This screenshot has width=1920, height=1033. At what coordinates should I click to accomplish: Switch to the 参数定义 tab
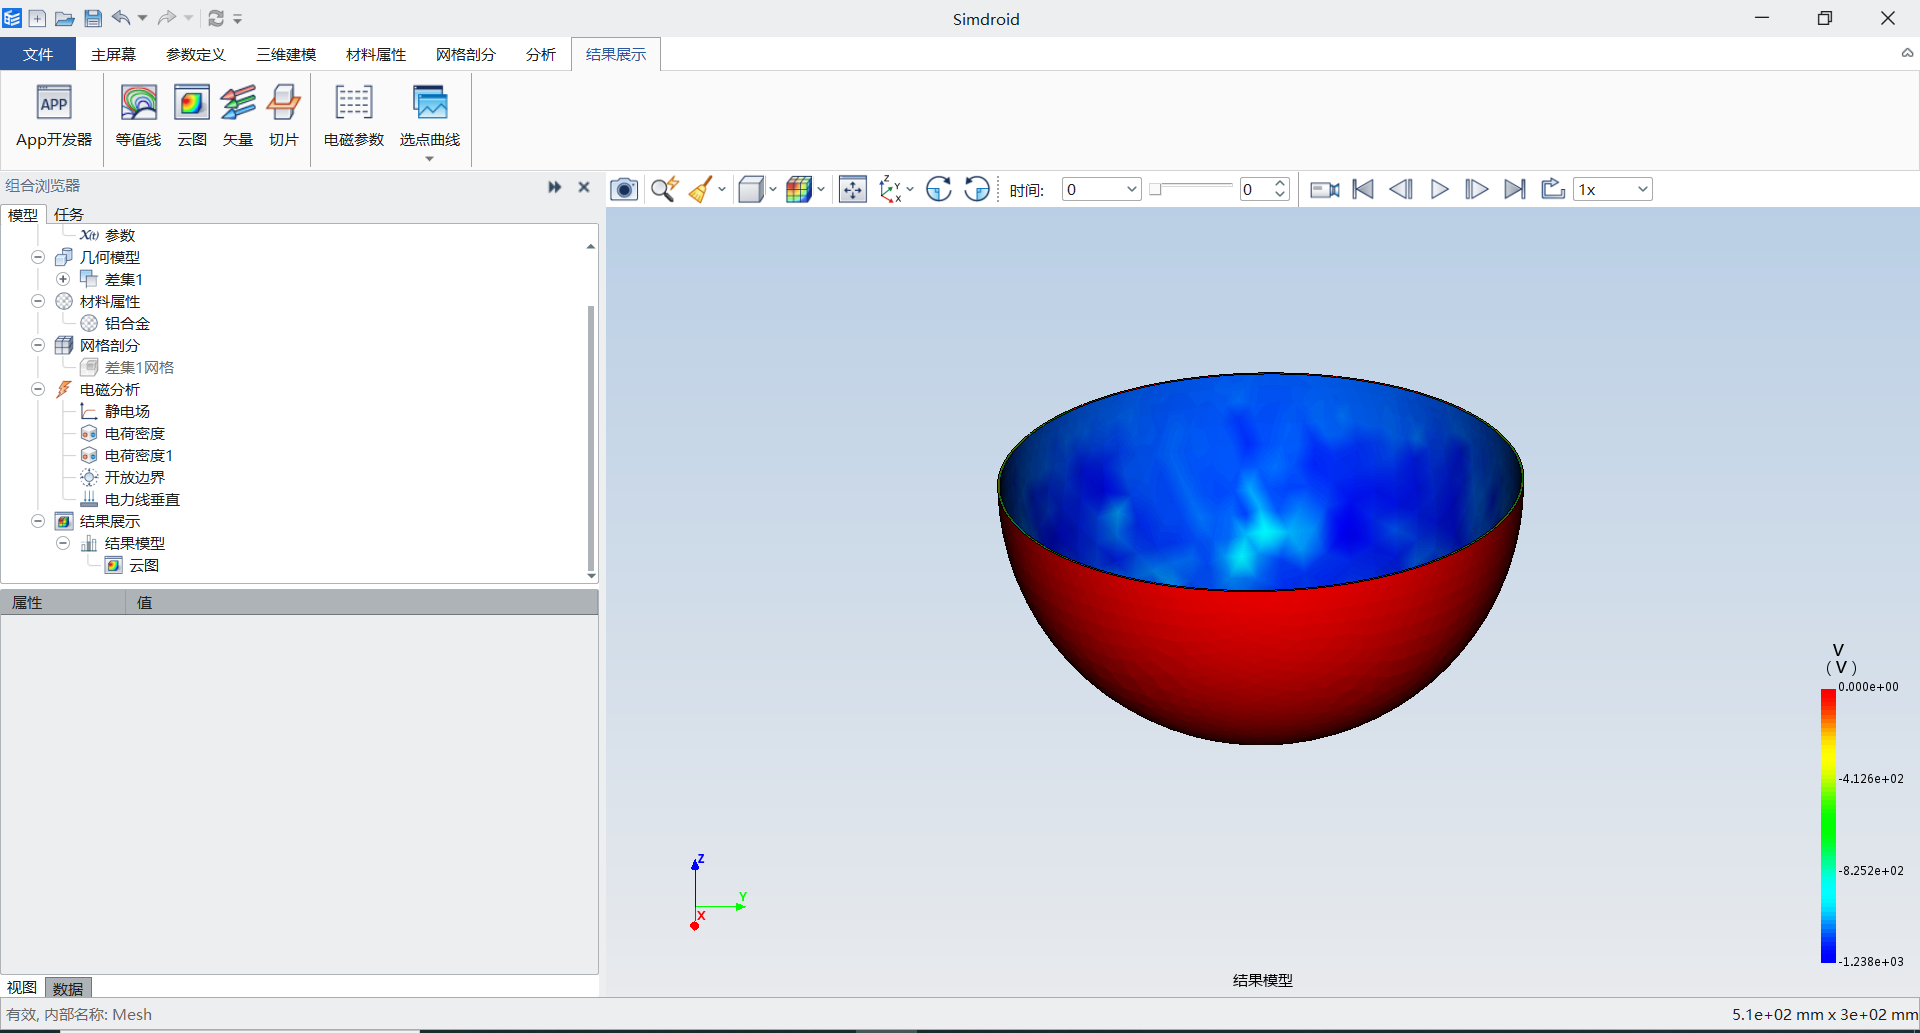pos(196,54)
